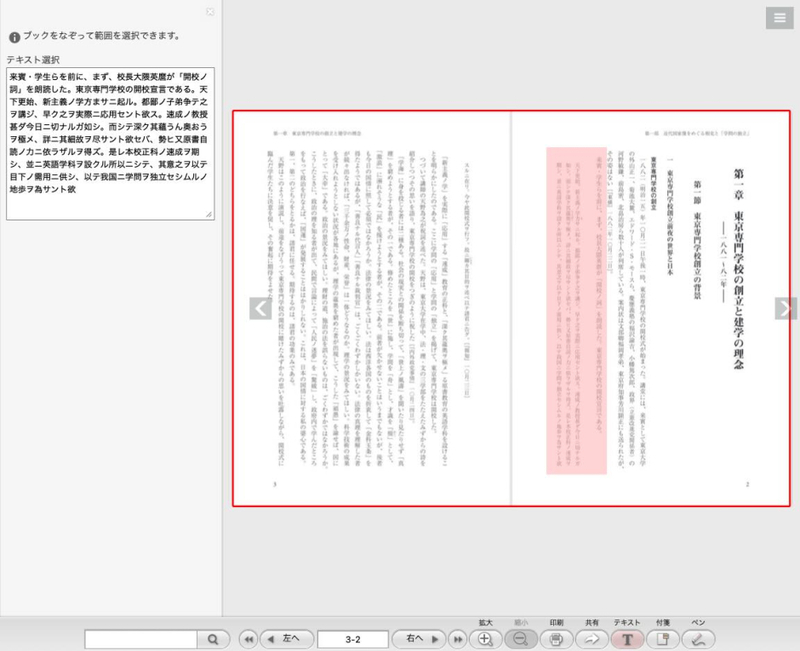800x651 pixels.
Task: Click inside the search text field
Action: 140,638
